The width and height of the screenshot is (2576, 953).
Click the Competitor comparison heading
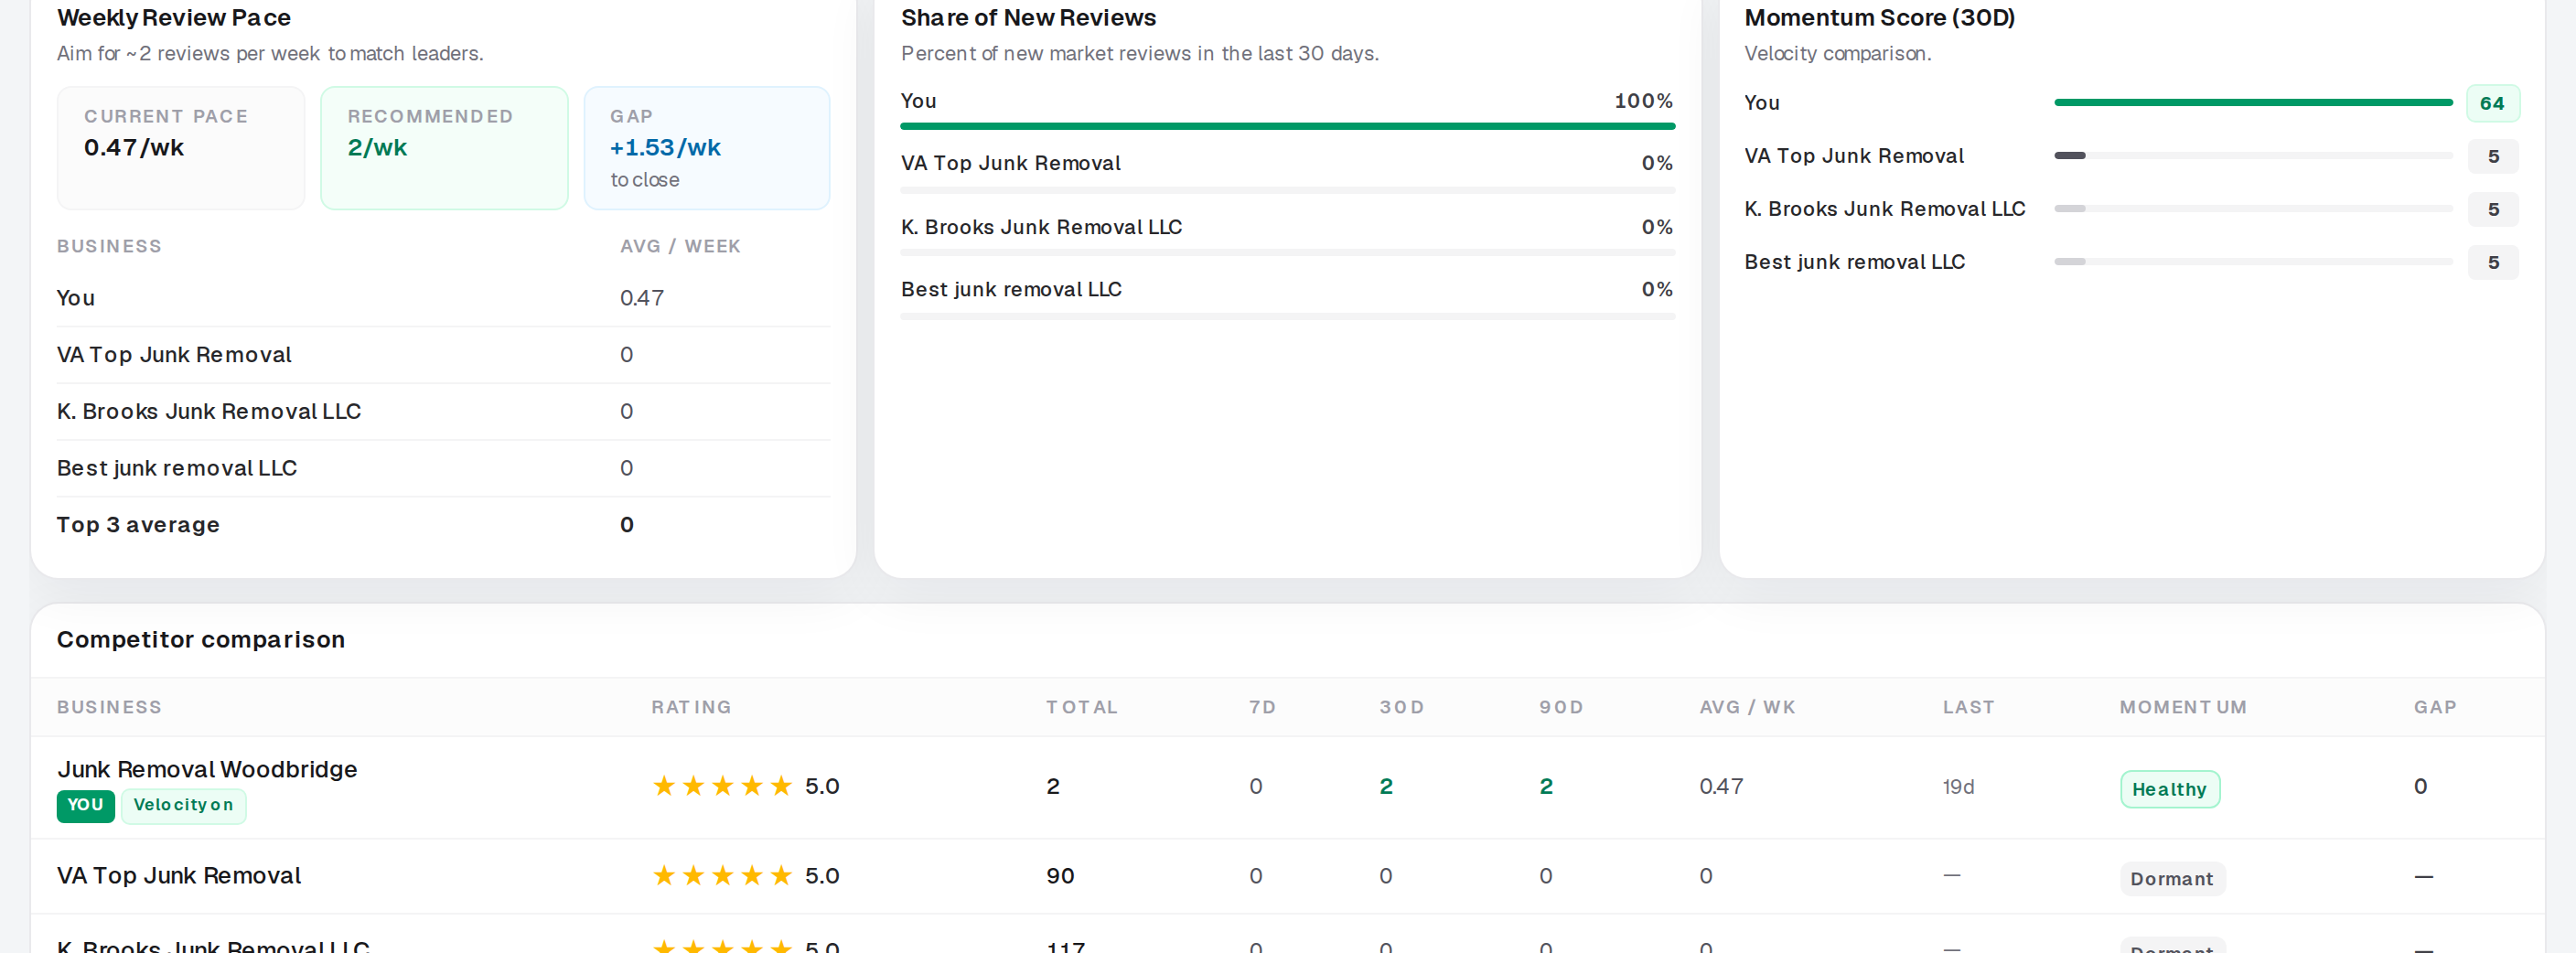pos(201,640)
